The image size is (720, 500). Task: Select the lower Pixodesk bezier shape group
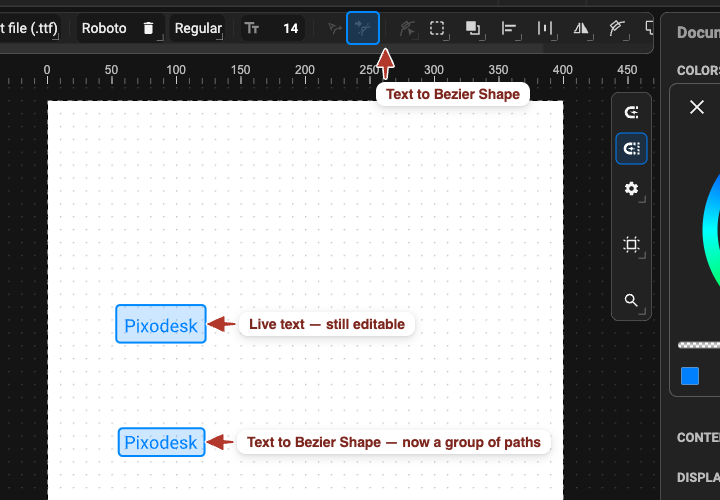tap(161, 442)
